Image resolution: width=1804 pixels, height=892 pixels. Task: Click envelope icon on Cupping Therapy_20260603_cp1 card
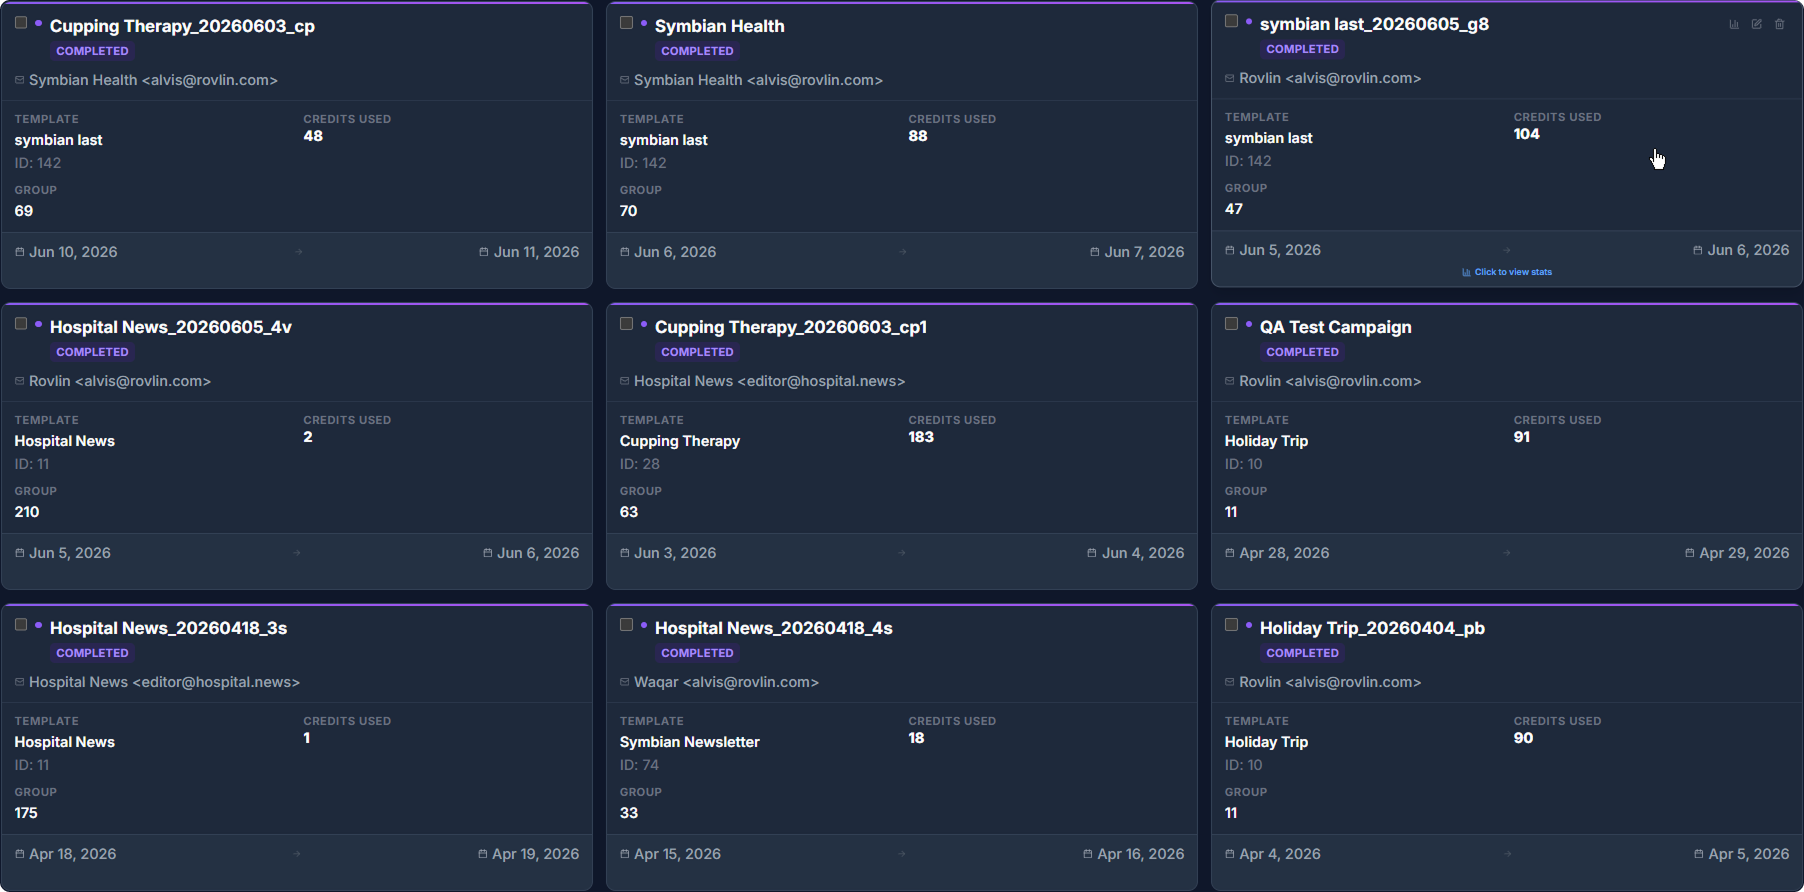[x=625, y=381]
